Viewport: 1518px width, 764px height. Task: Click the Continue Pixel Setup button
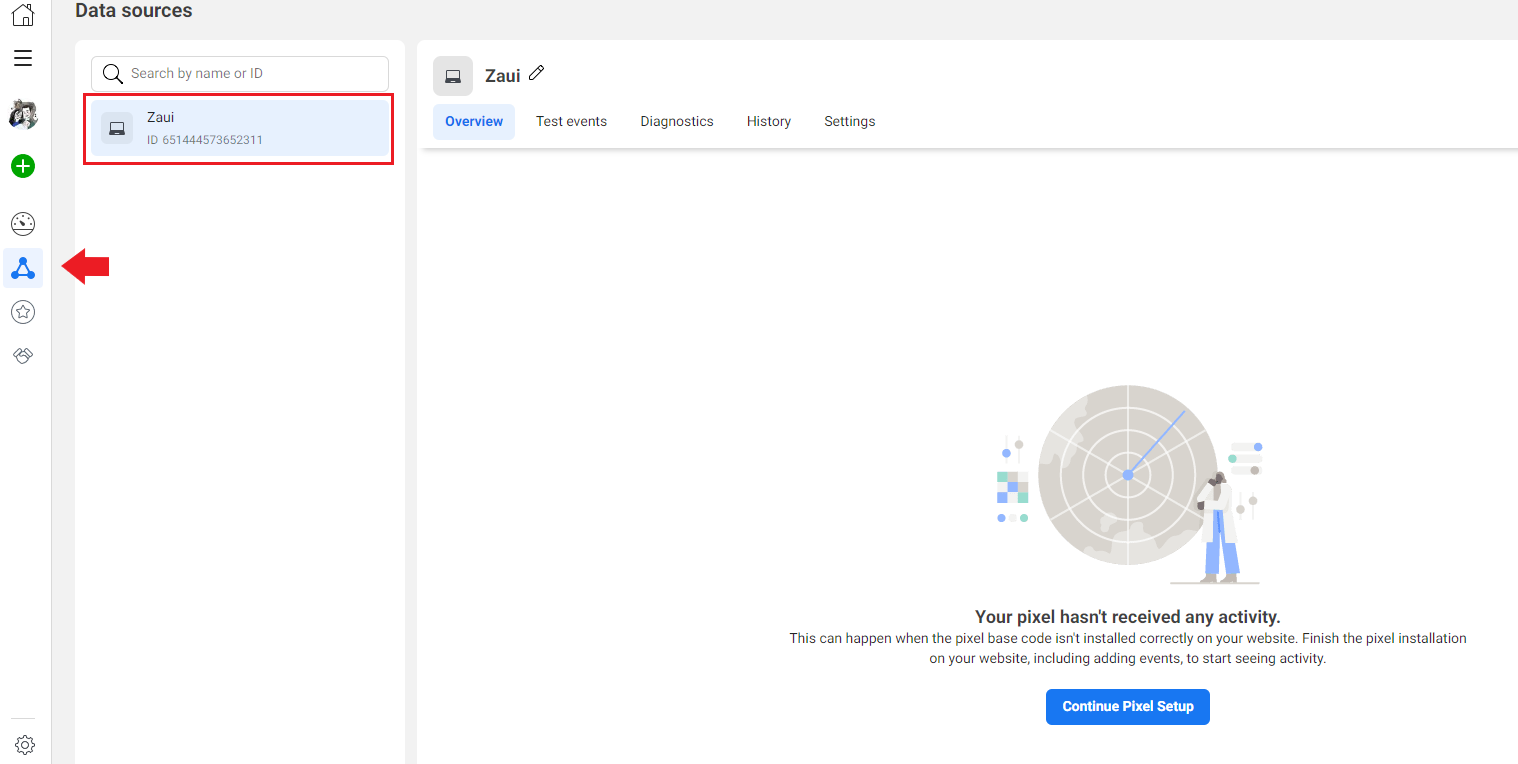coord(1127,706)
